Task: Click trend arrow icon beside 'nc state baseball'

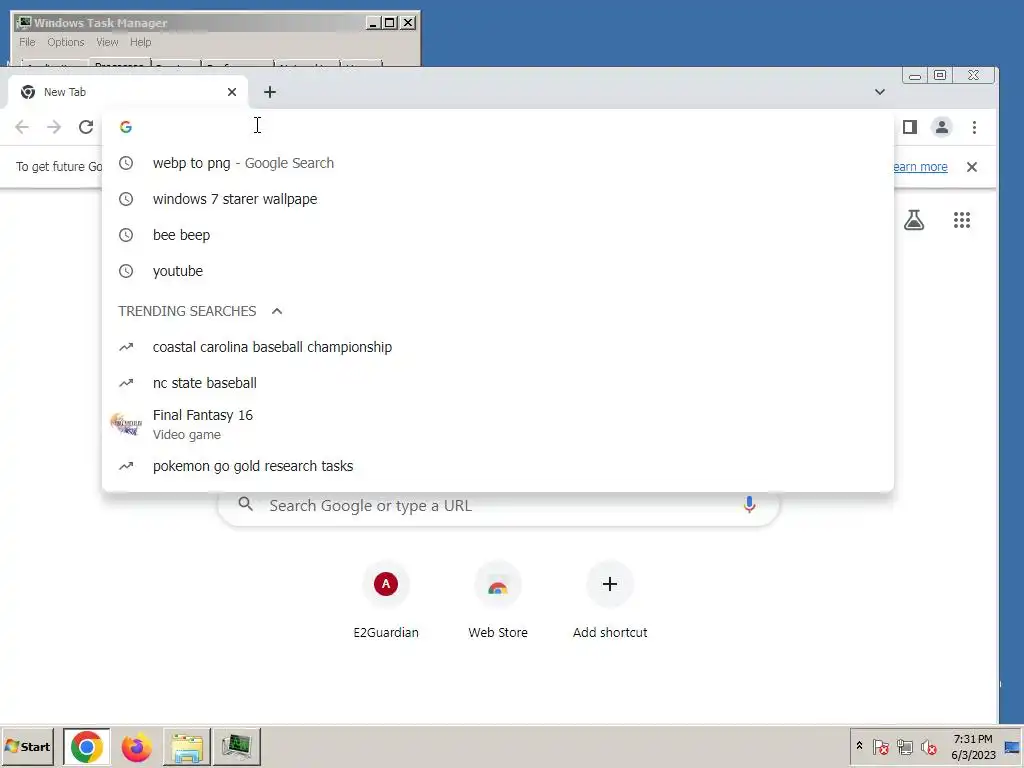Action: tap(126, 383)
